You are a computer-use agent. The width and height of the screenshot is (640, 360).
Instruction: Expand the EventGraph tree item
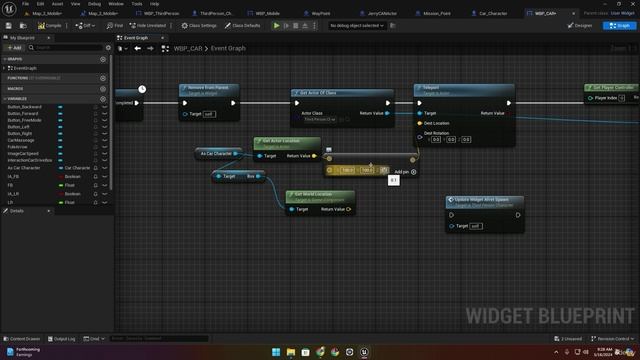coord(4,68)
